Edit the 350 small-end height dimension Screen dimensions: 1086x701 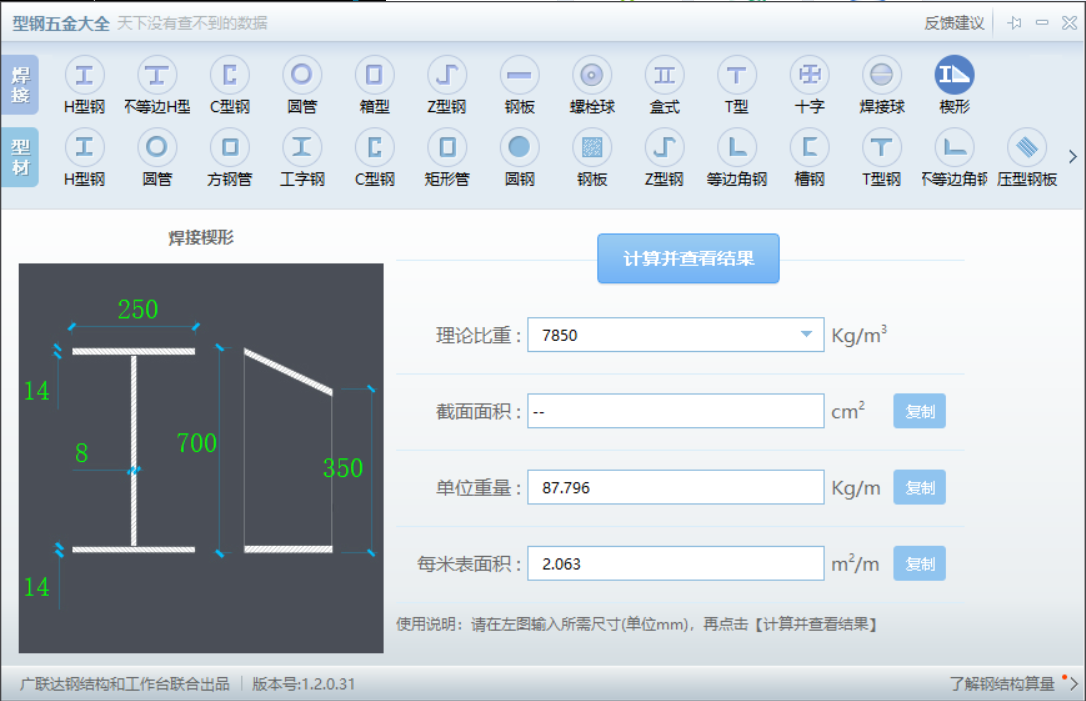tap(343, 468)
